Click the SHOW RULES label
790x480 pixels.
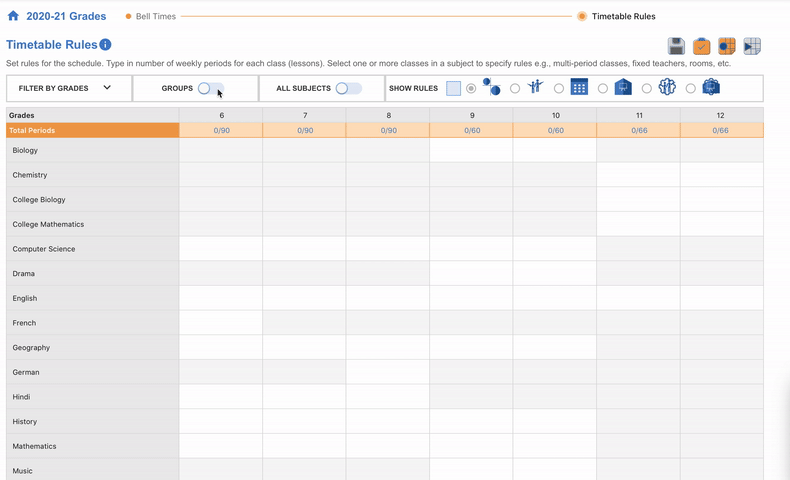(x=413, y=88)
